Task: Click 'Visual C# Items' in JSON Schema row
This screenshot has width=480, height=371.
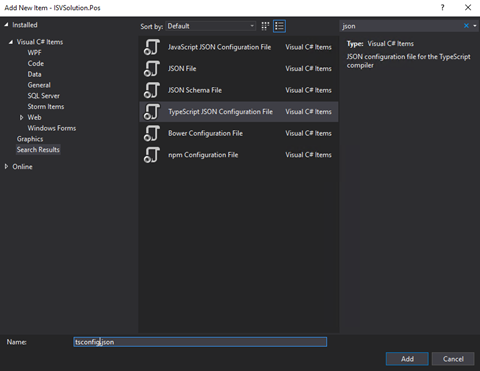Action: [308, 90]
